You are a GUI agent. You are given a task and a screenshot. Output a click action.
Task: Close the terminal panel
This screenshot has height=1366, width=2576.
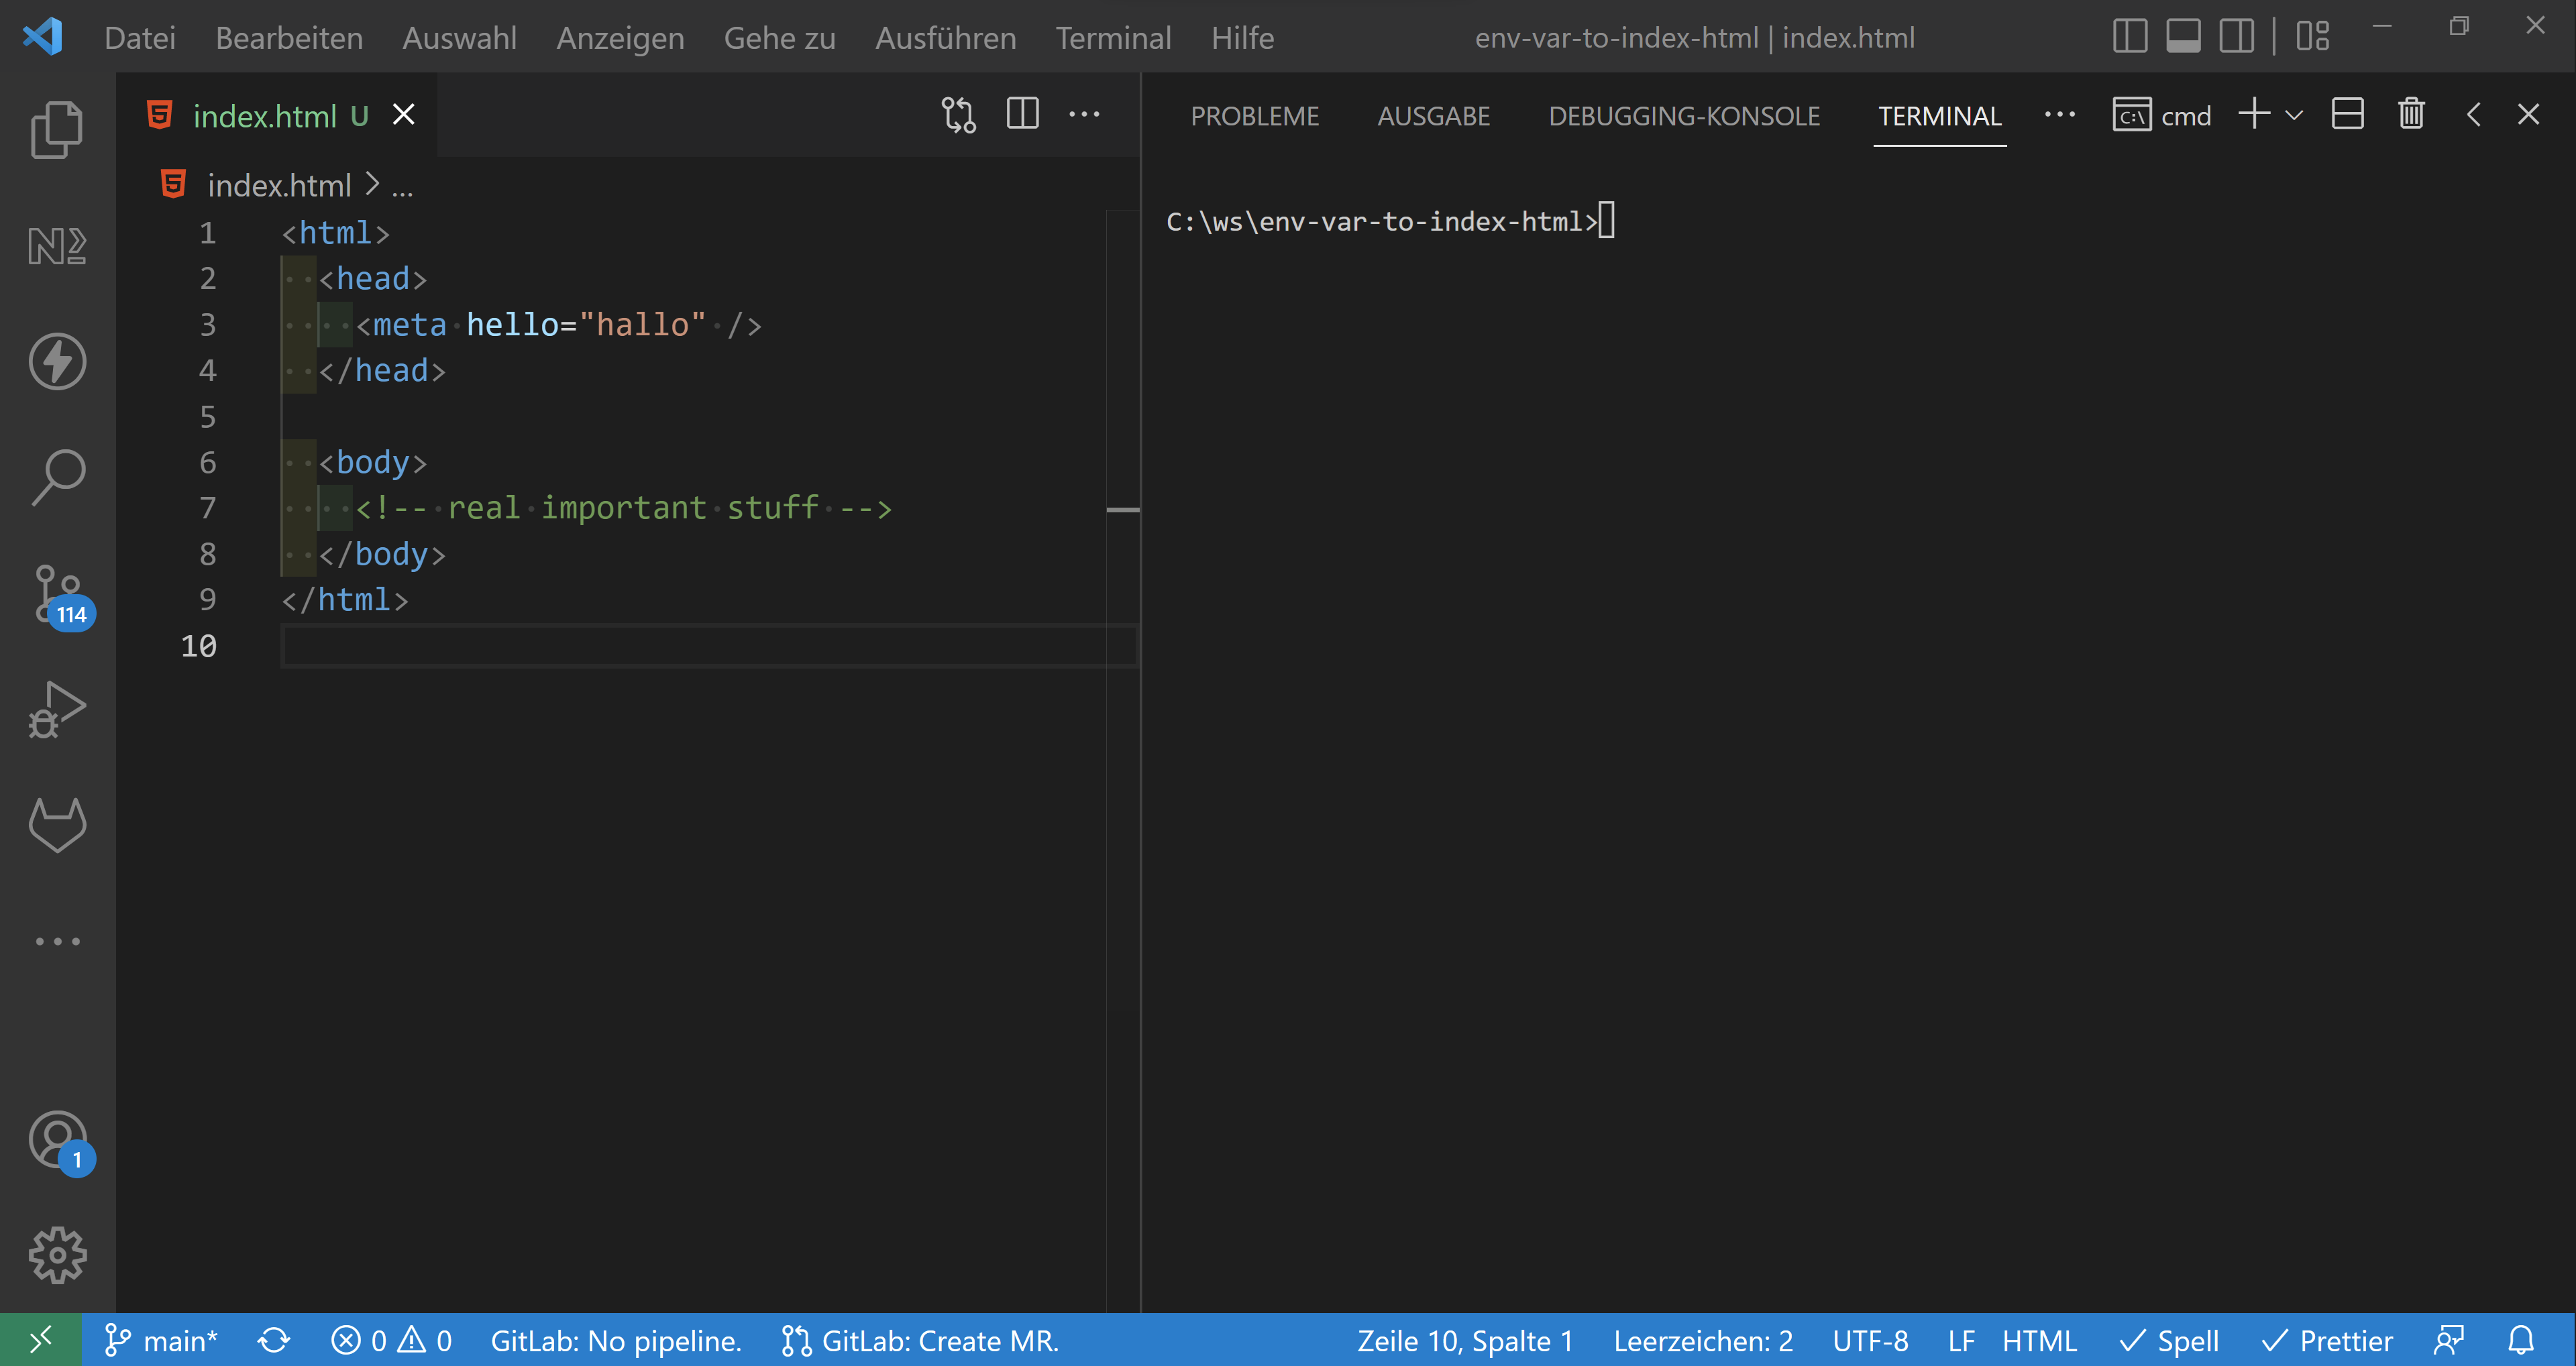tap(2528, 114)
